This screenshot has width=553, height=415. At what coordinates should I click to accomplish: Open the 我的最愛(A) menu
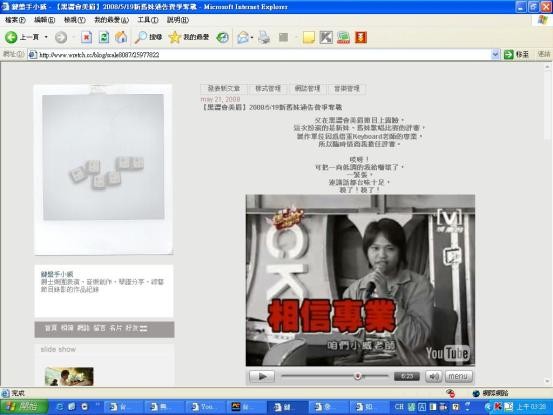pos(111,20)
